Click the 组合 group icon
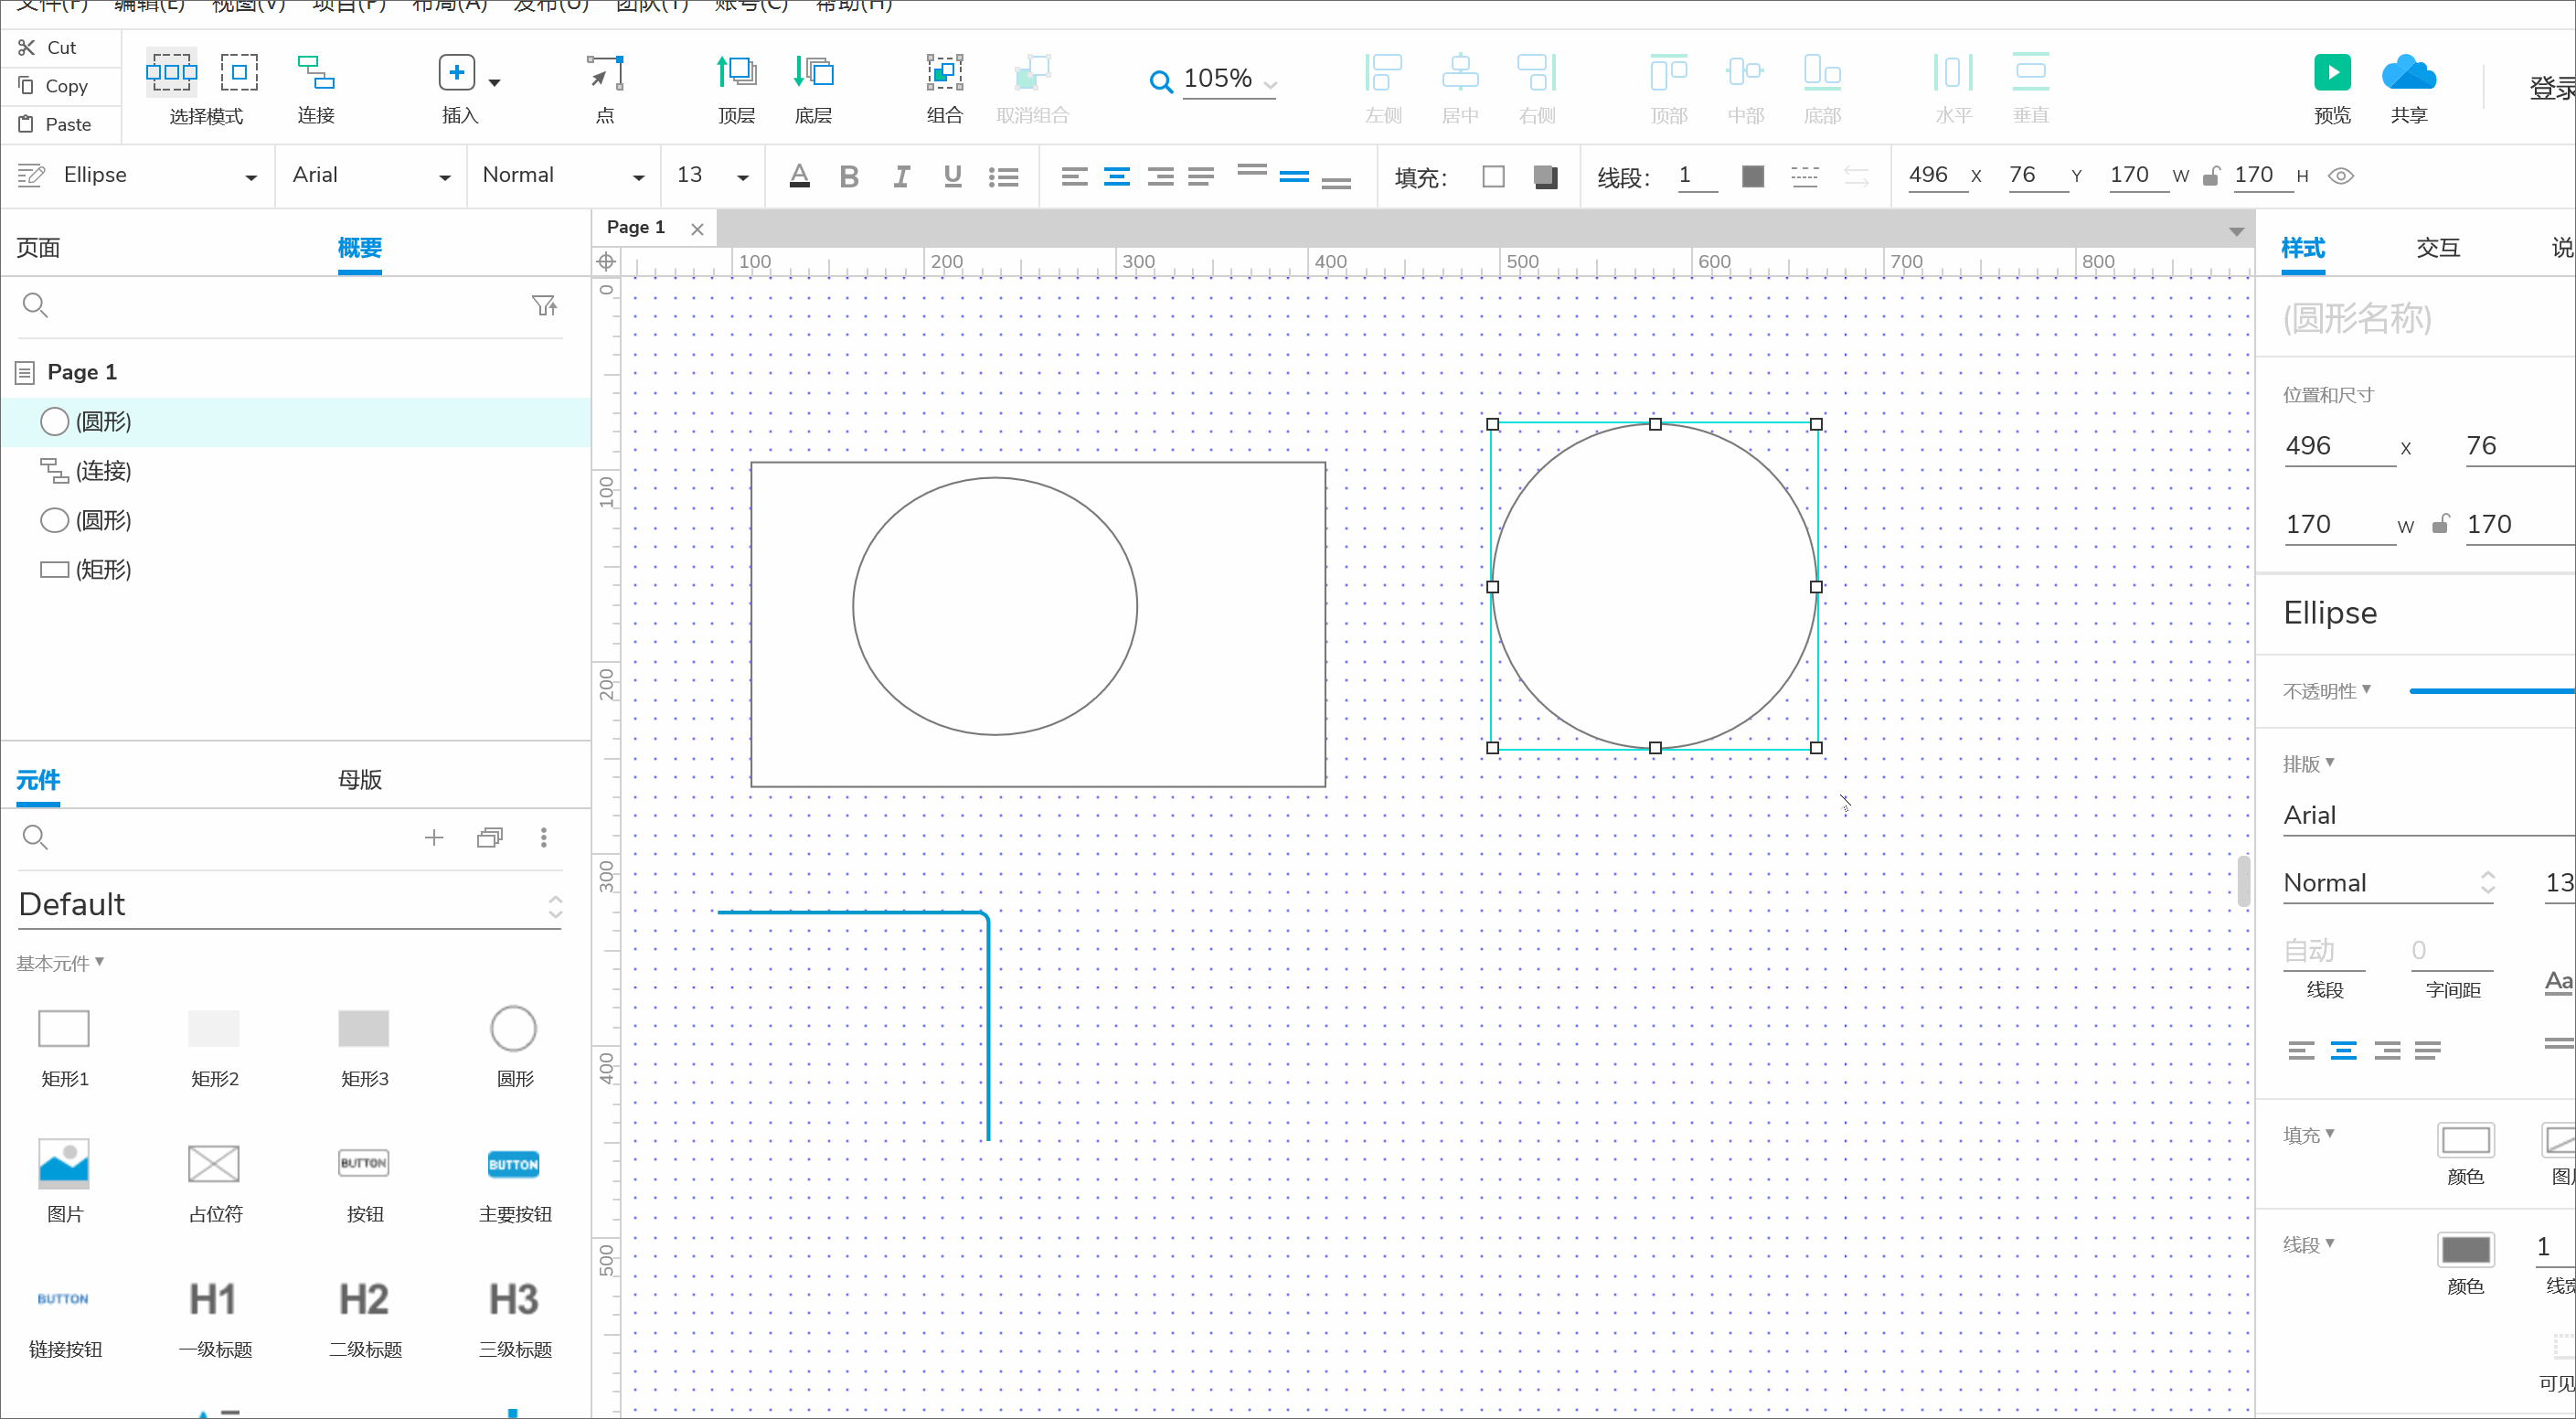This screenshot has width=2576, height=1419. click(943, 74)
